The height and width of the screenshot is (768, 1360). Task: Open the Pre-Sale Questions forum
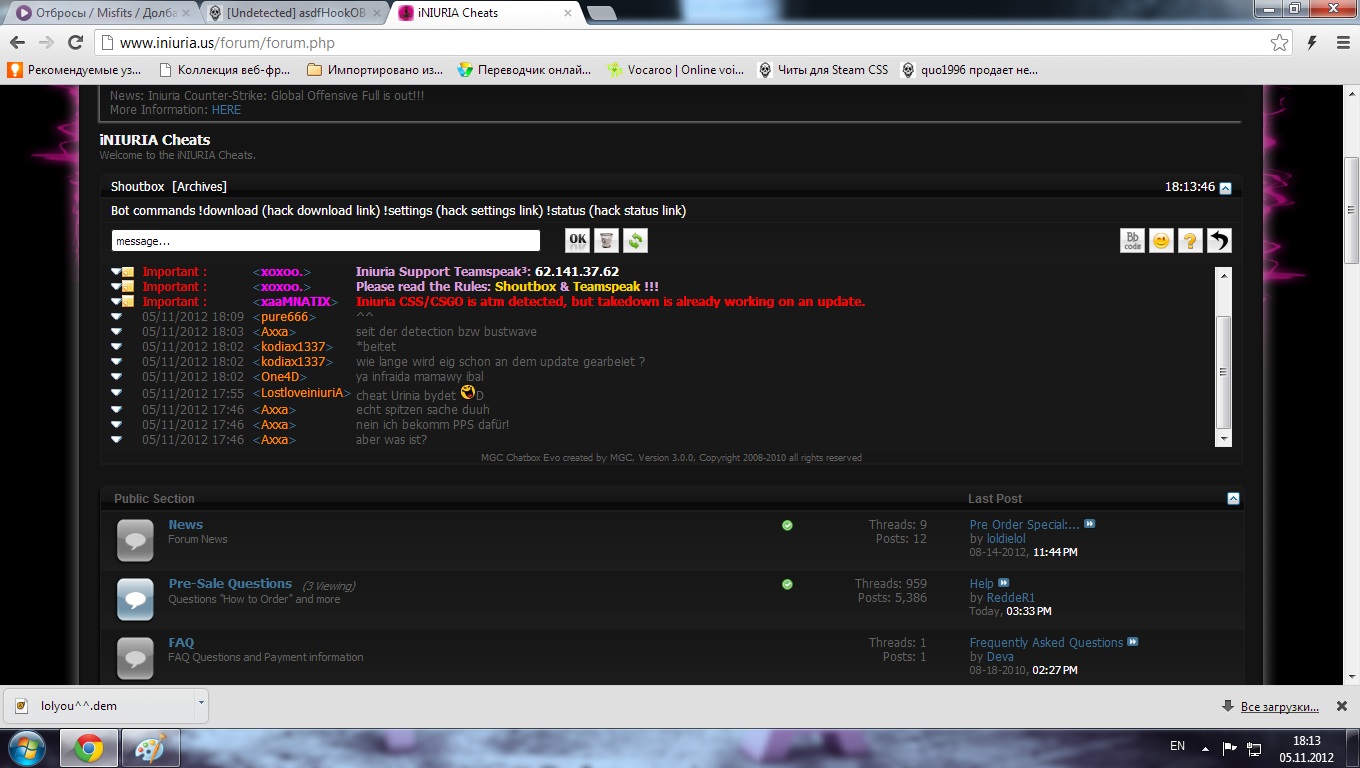point(230,583)
